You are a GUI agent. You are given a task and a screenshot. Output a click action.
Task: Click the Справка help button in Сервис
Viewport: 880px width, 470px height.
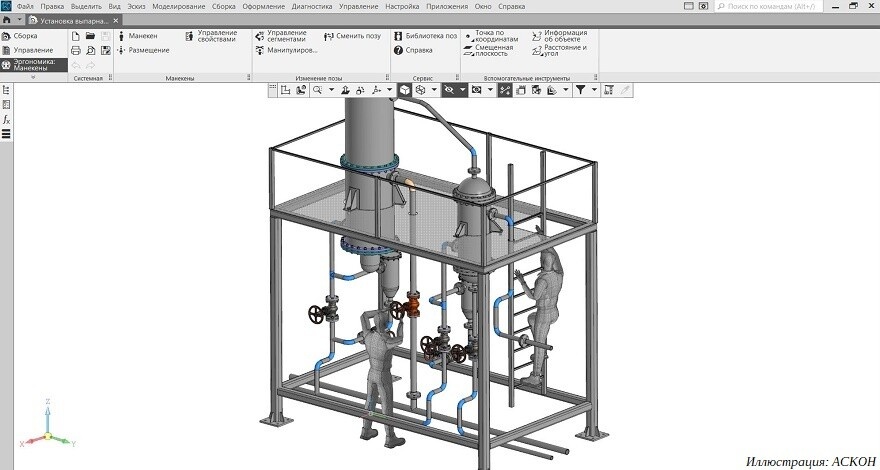(413, 51)
